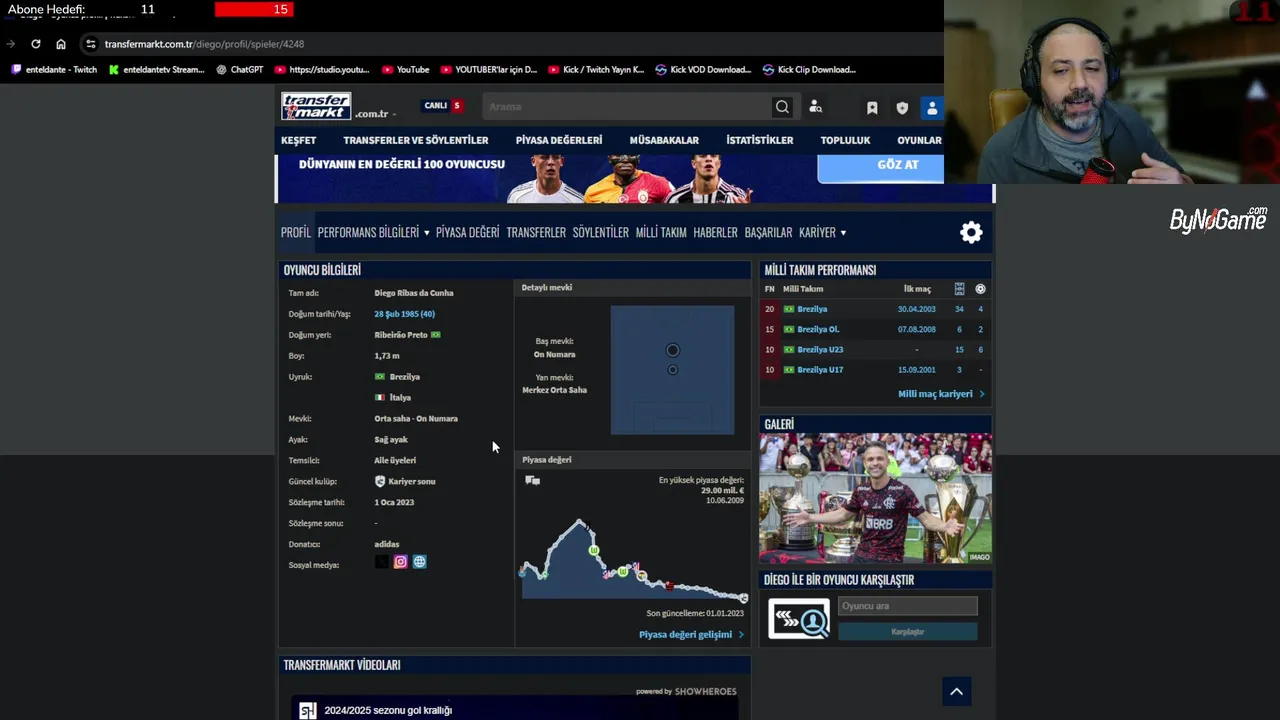Switch to the Transferler tab
This screenshot has width=1280, height=720.
click(536, 232)
